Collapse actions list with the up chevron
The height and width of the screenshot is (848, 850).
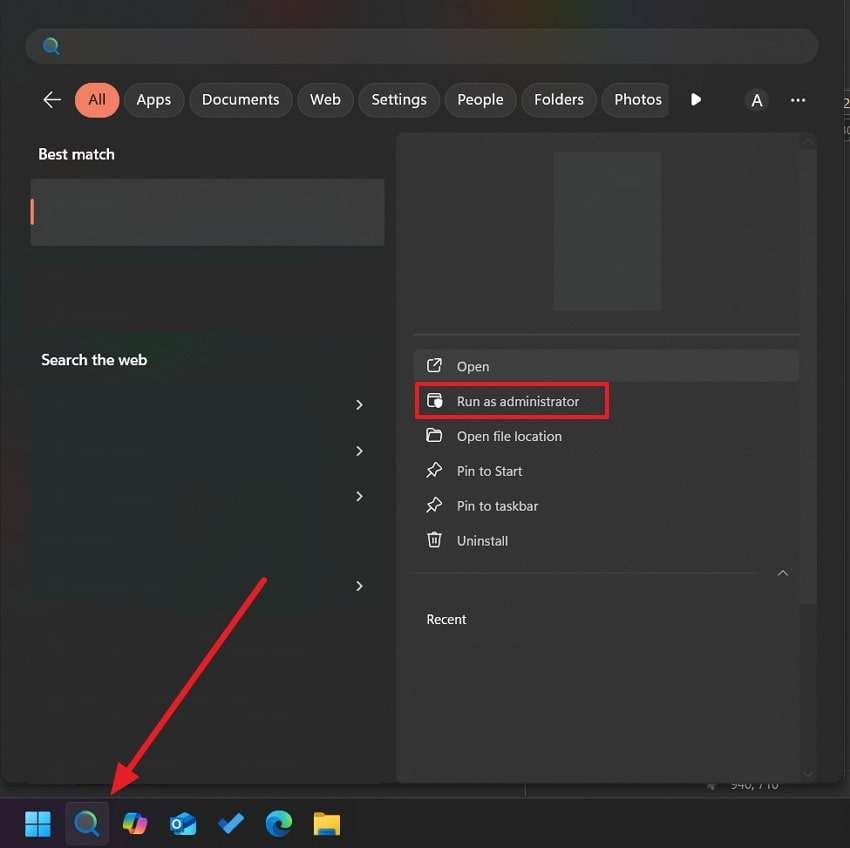[783, 573]
